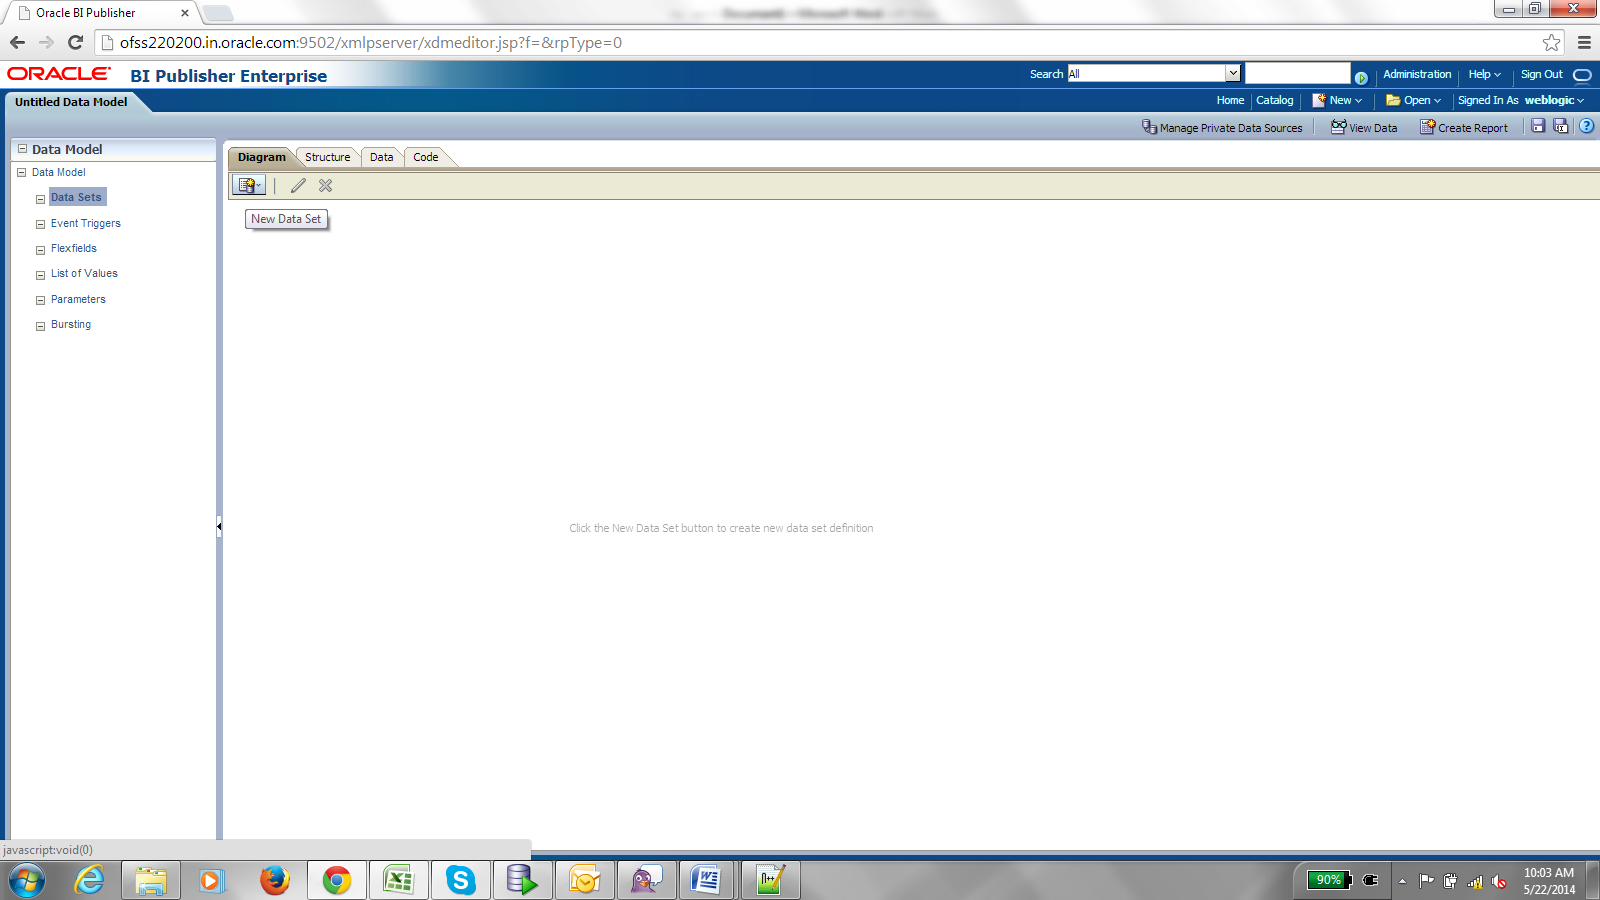1600x900 pixels.
Task: Collapse the Data Model tree node
Action: pyautogui.click(x=21, y=172)
